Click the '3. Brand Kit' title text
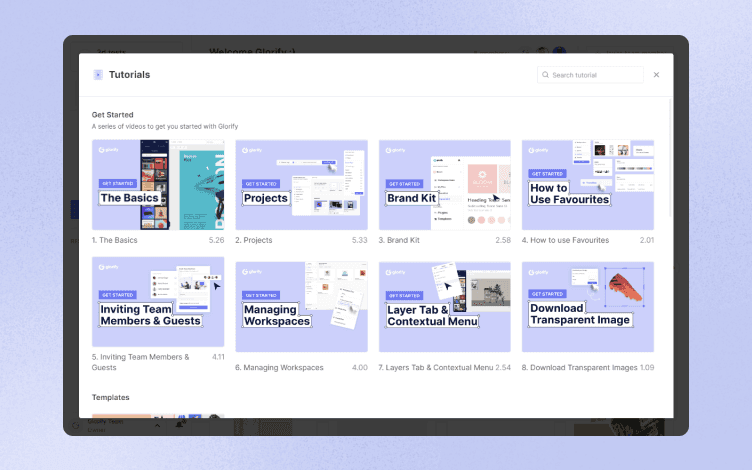This screenshot has width=752, height=470. tap(399, 240)
